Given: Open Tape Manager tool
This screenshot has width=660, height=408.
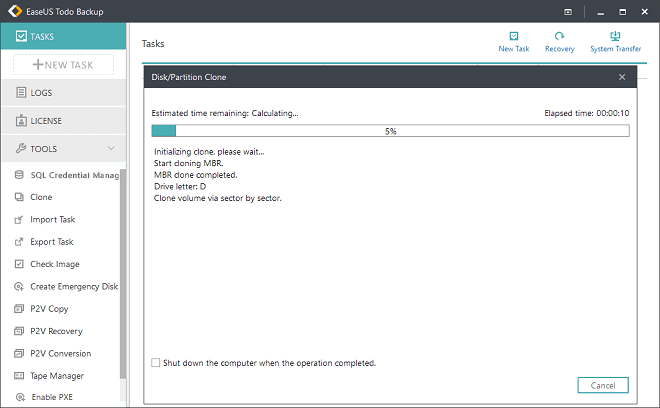Looking at the screenshot, I should coord(57,376).
